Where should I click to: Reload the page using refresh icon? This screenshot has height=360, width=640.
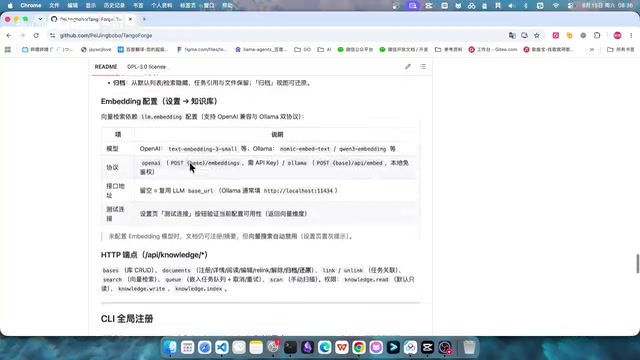click(x=36, y=36)
